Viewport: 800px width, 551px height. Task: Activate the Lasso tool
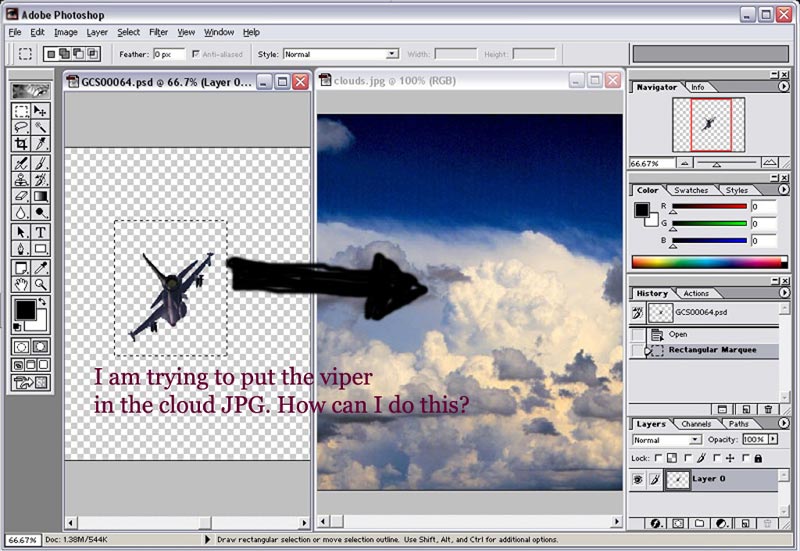coord(21,127)
